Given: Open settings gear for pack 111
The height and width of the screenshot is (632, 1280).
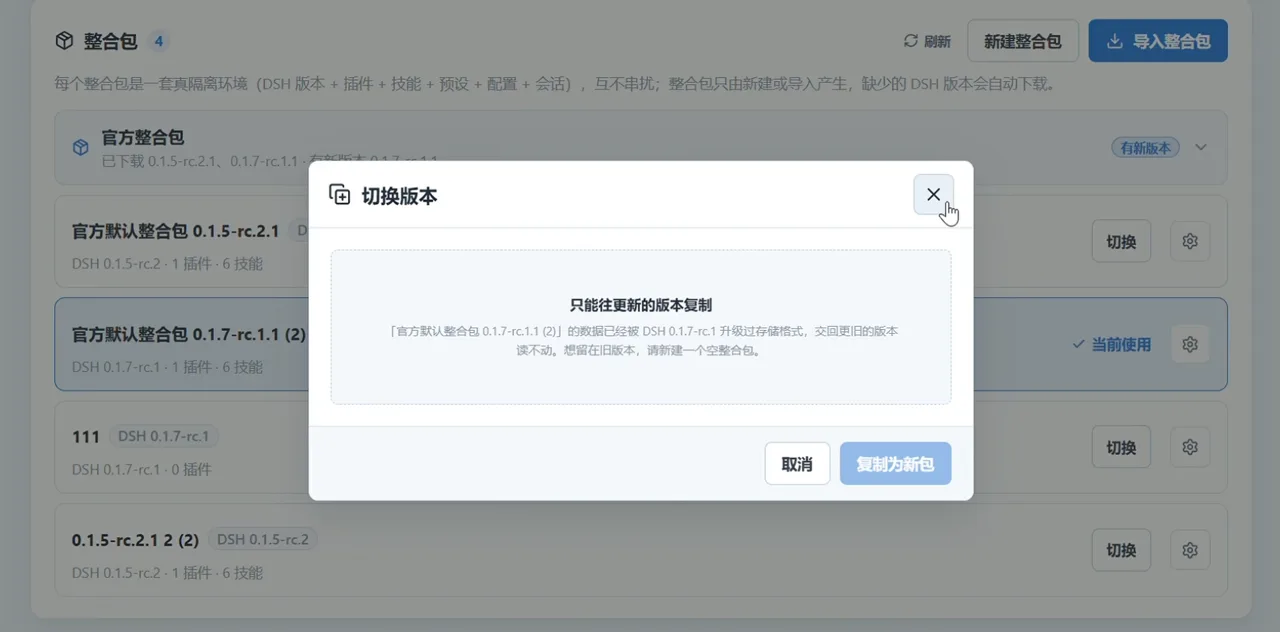Looking at the screenshot, I should [1190, 447].
